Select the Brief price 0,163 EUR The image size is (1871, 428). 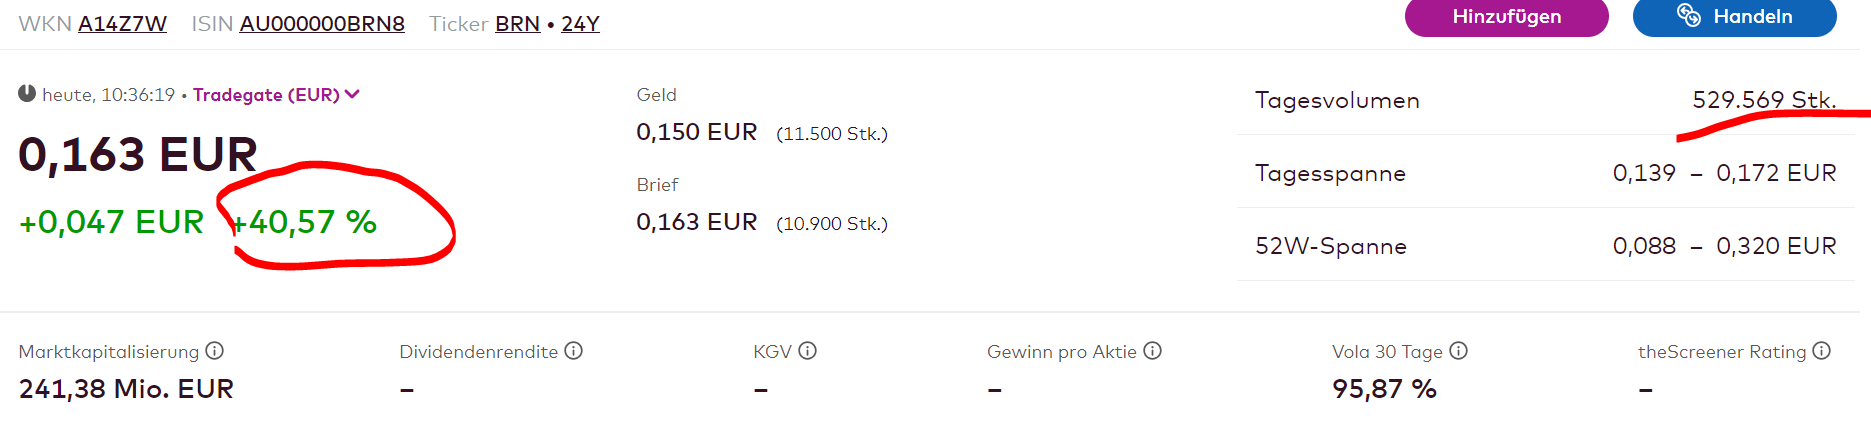click(x=696, y=222)
